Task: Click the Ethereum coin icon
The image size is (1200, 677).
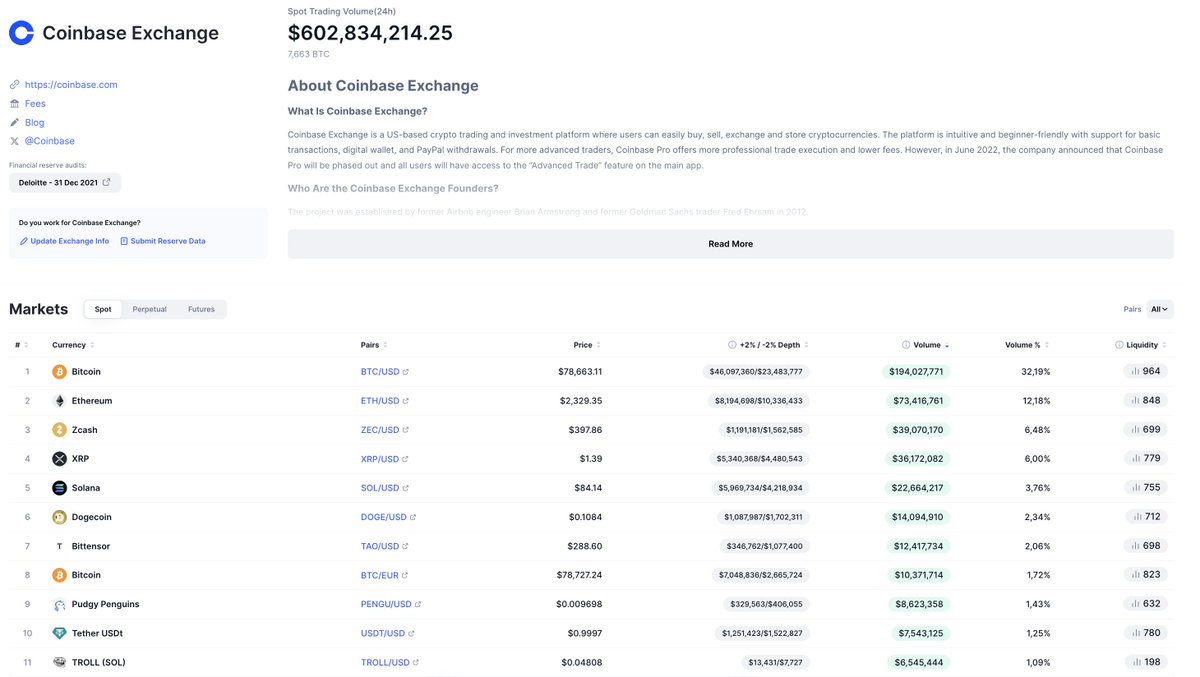Action: coord(59,401)
